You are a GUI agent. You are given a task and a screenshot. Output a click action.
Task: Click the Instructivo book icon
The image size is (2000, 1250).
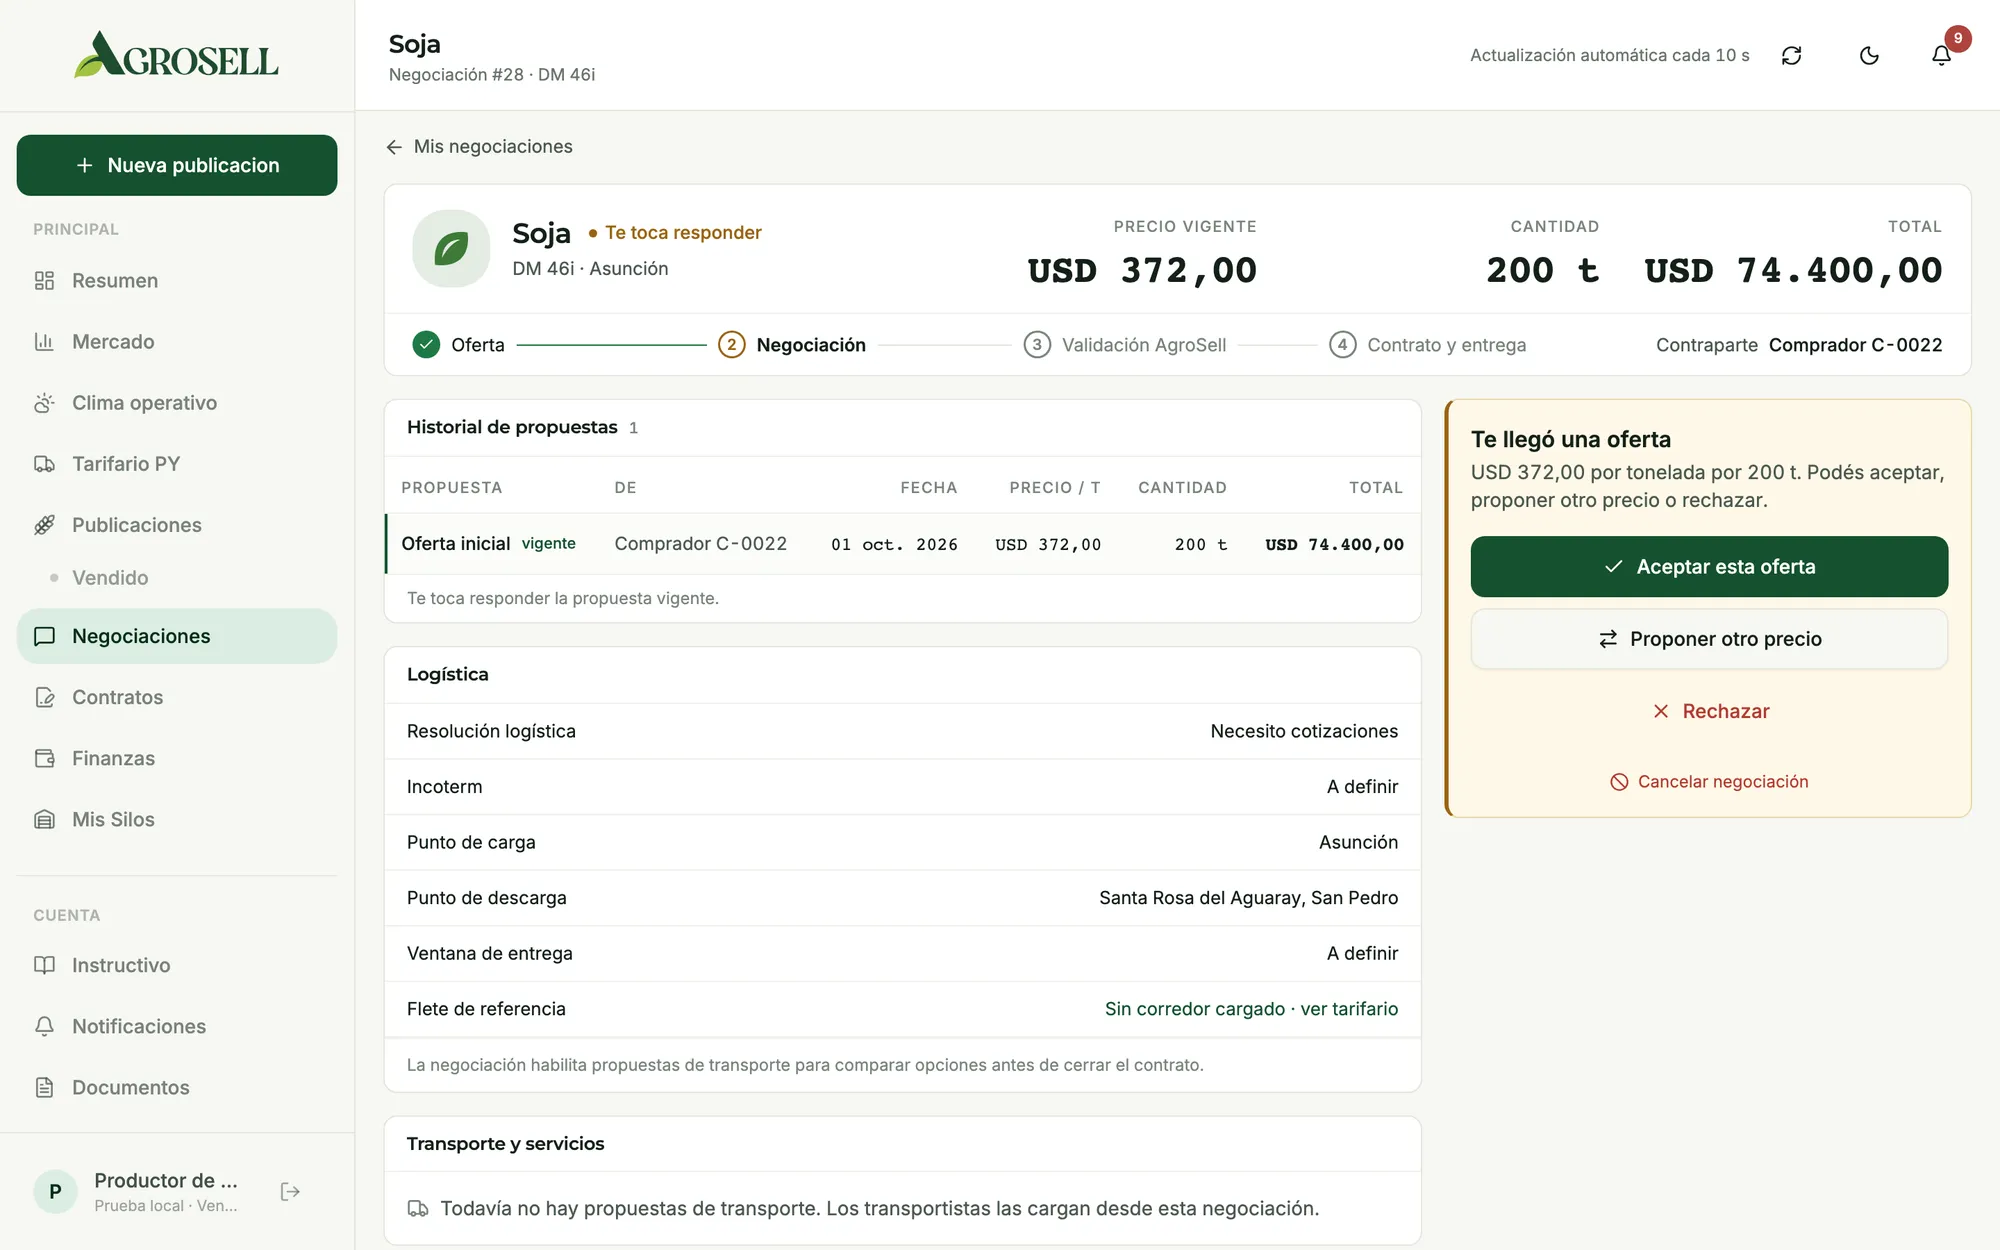click(44, 965)
